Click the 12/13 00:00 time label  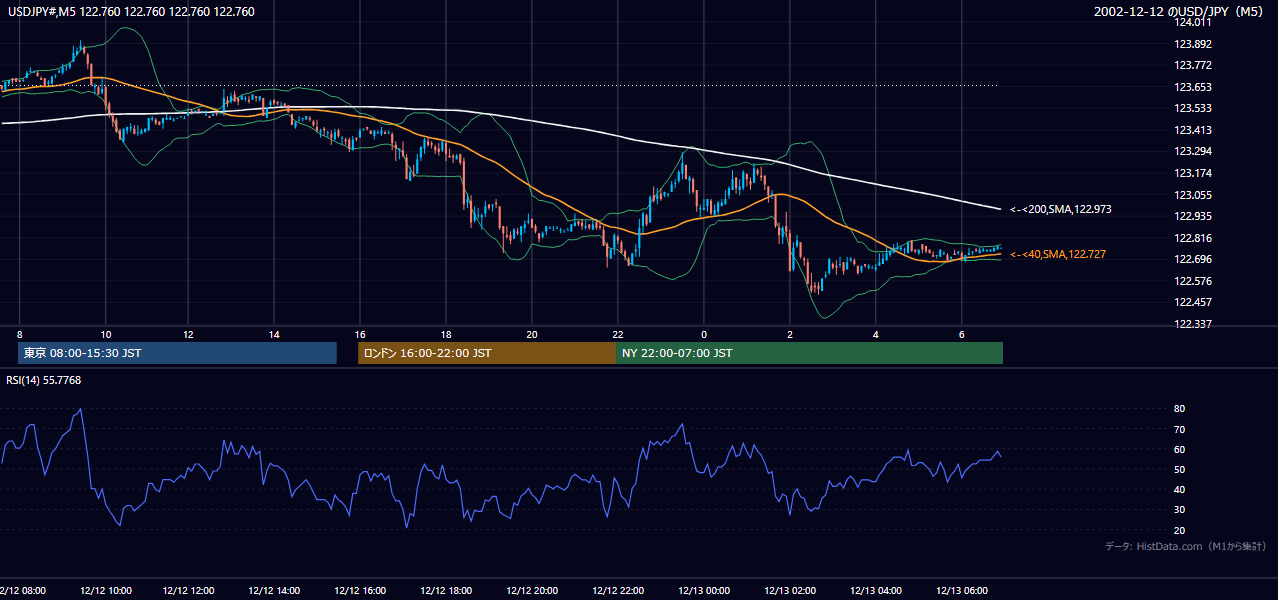706,590
